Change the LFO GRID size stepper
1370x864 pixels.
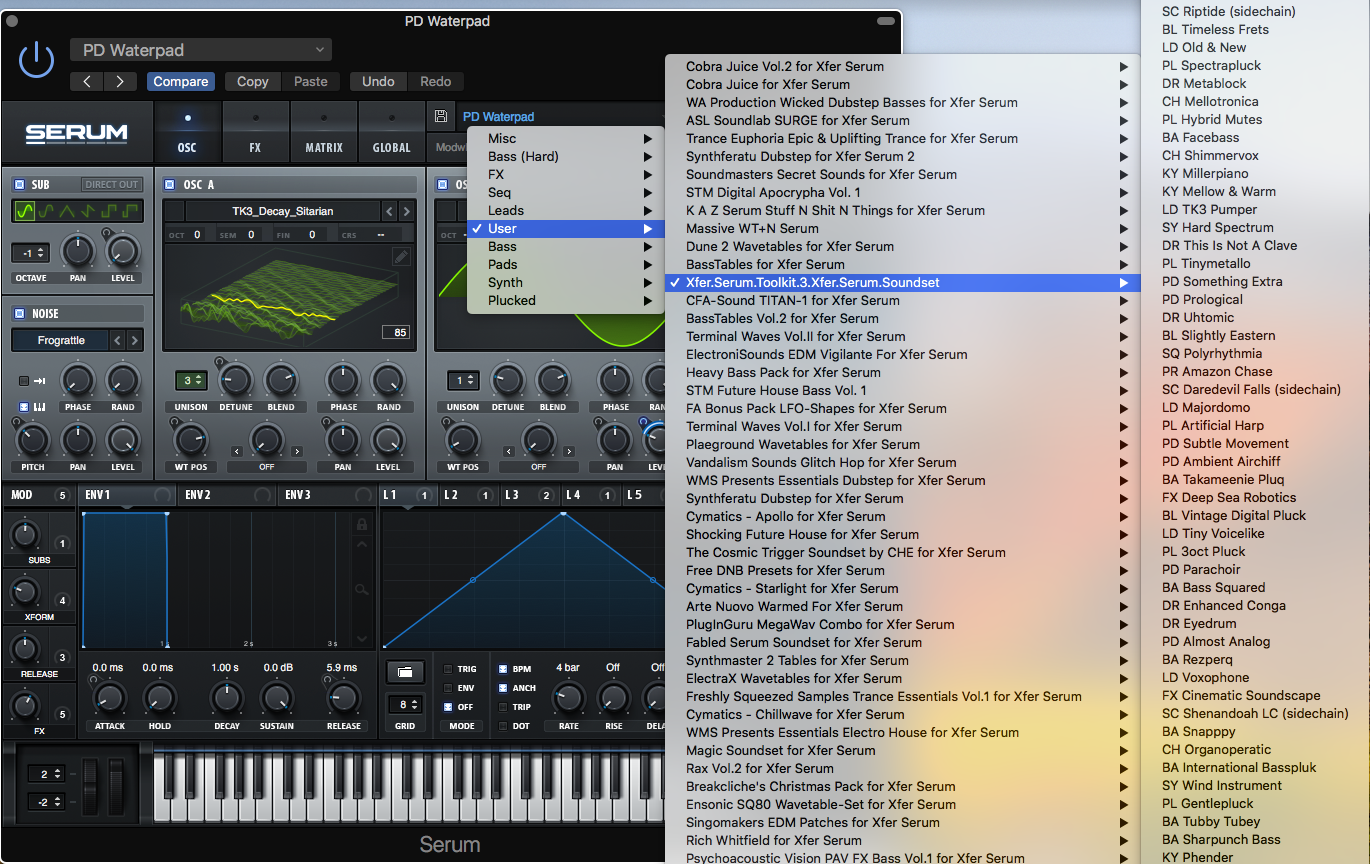[404, 704]
